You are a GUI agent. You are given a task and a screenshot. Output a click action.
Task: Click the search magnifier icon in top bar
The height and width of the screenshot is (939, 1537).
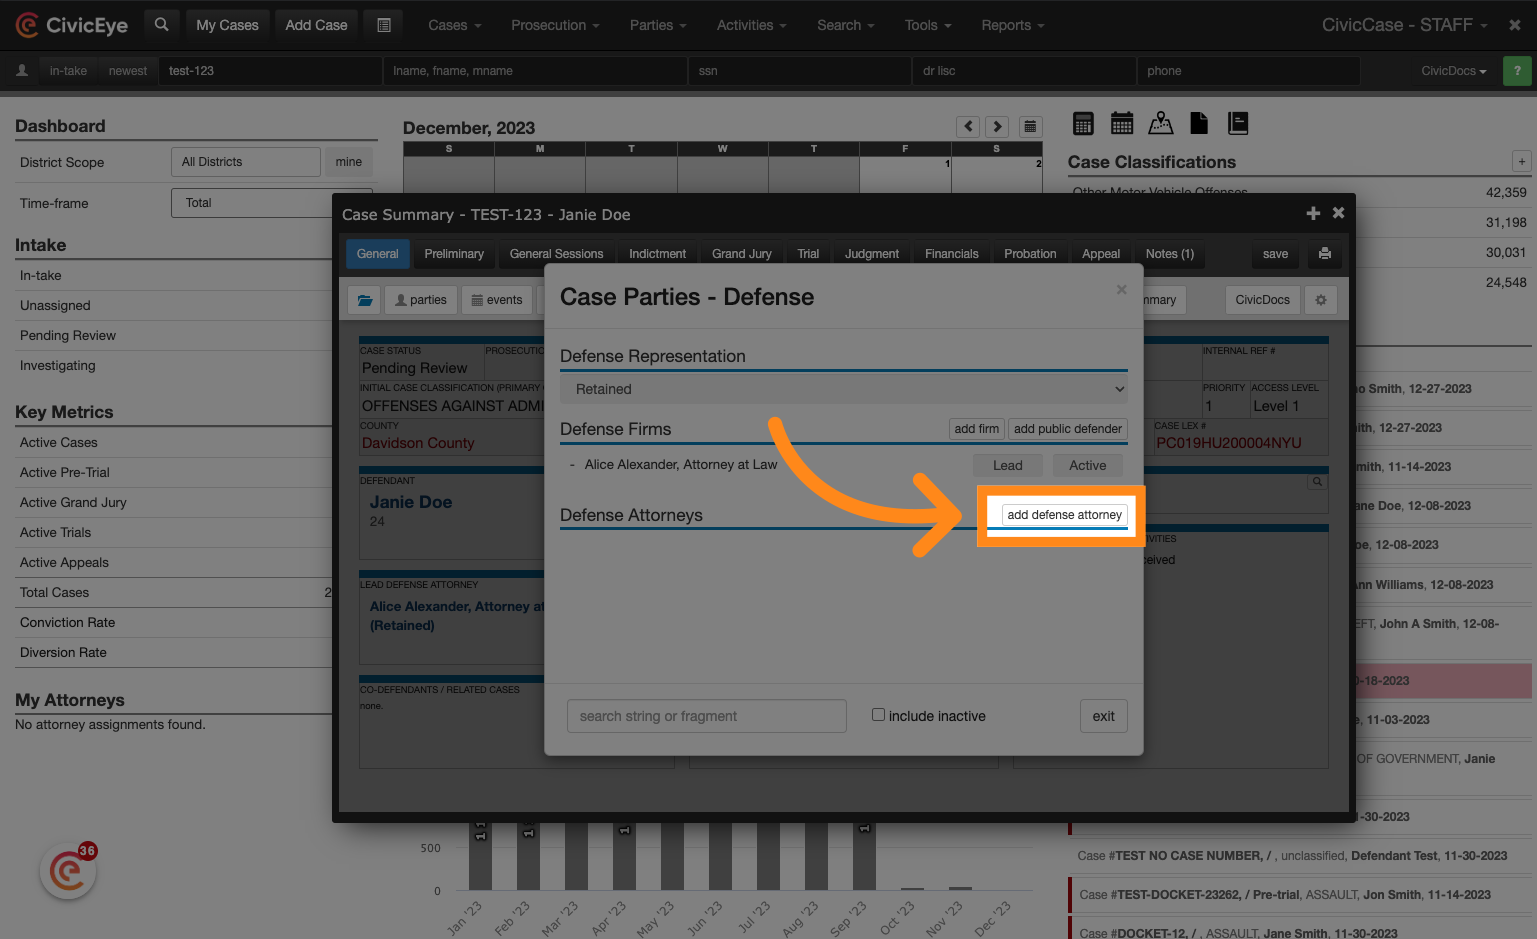161,25
